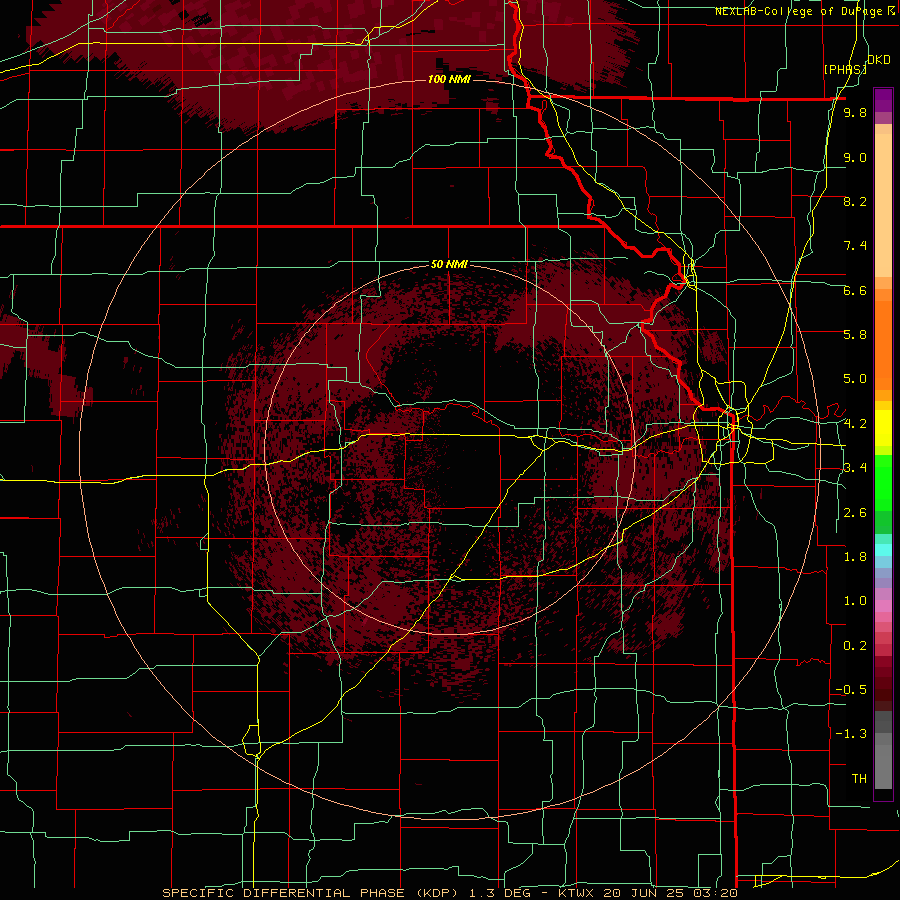Click the orange segment of the color bar
The width and height of the screenshot is (900, 900).
[883, 344]
